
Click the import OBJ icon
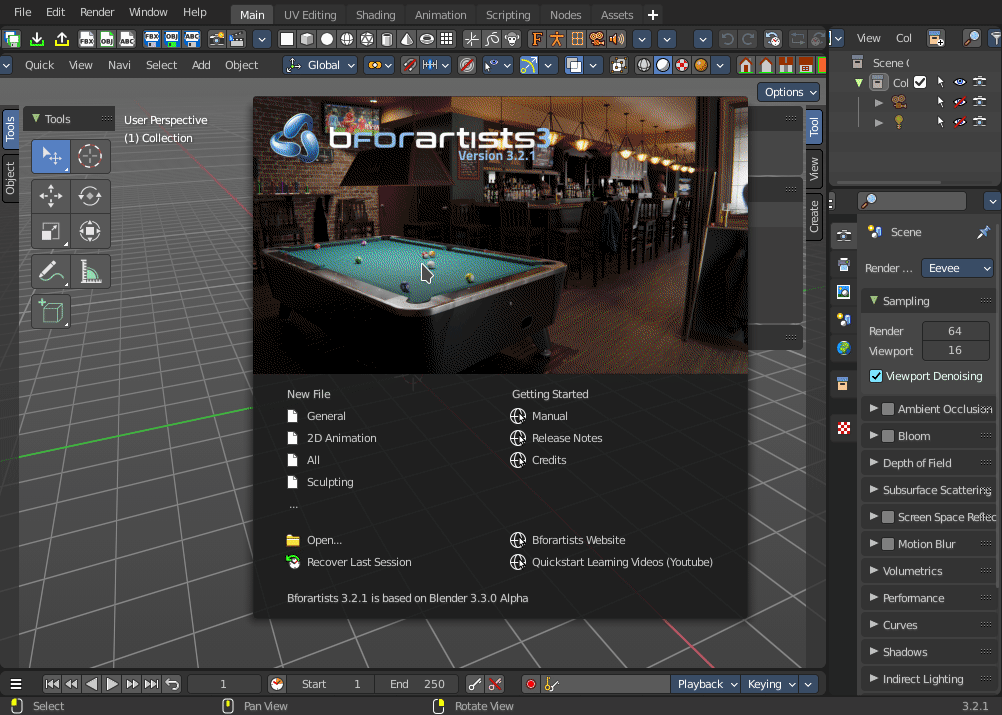(x=107, y=39)
